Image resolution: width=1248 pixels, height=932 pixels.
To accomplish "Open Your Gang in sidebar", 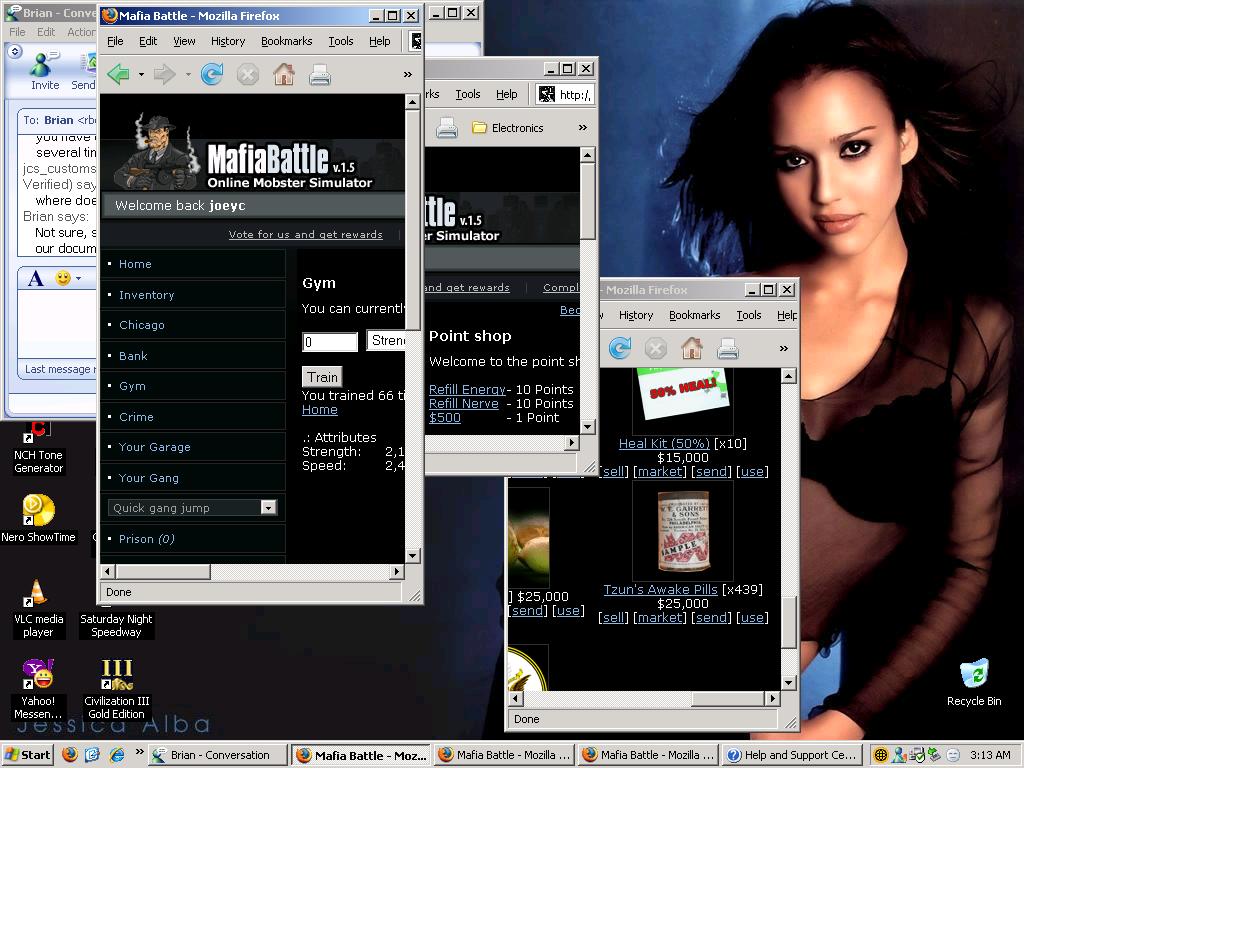I will point(149,478).
